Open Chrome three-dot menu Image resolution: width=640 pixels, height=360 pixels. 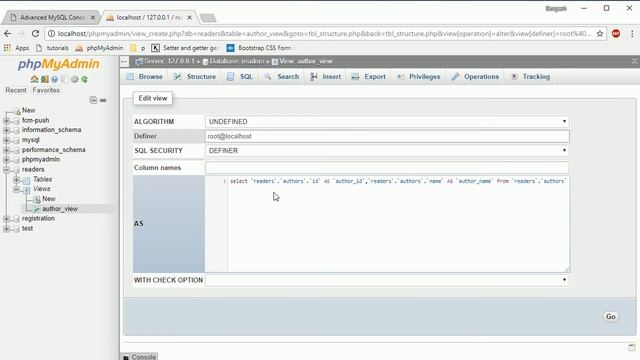click(632, 33)
